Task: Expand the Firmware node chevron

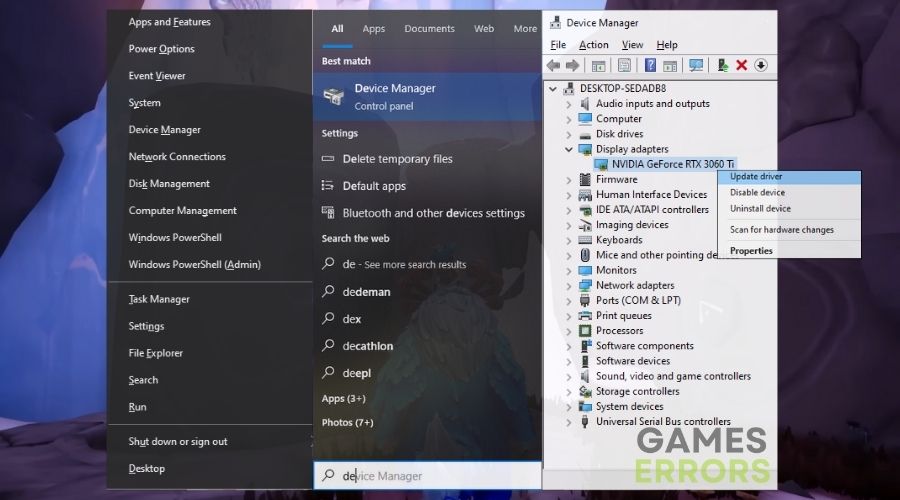Action: click(x=569, y=180)
